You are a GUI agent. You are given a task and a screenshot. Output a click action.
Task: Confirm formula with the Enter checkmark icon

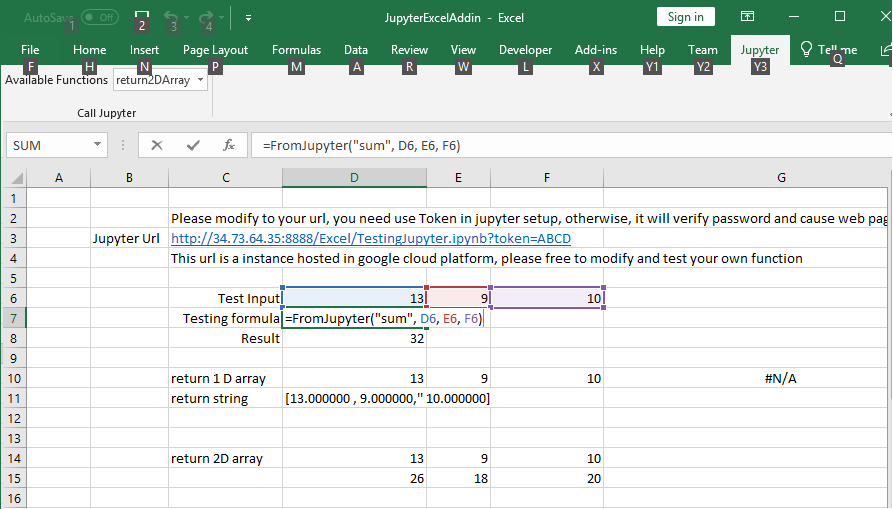pyautogui.click(x=193, y=145)
